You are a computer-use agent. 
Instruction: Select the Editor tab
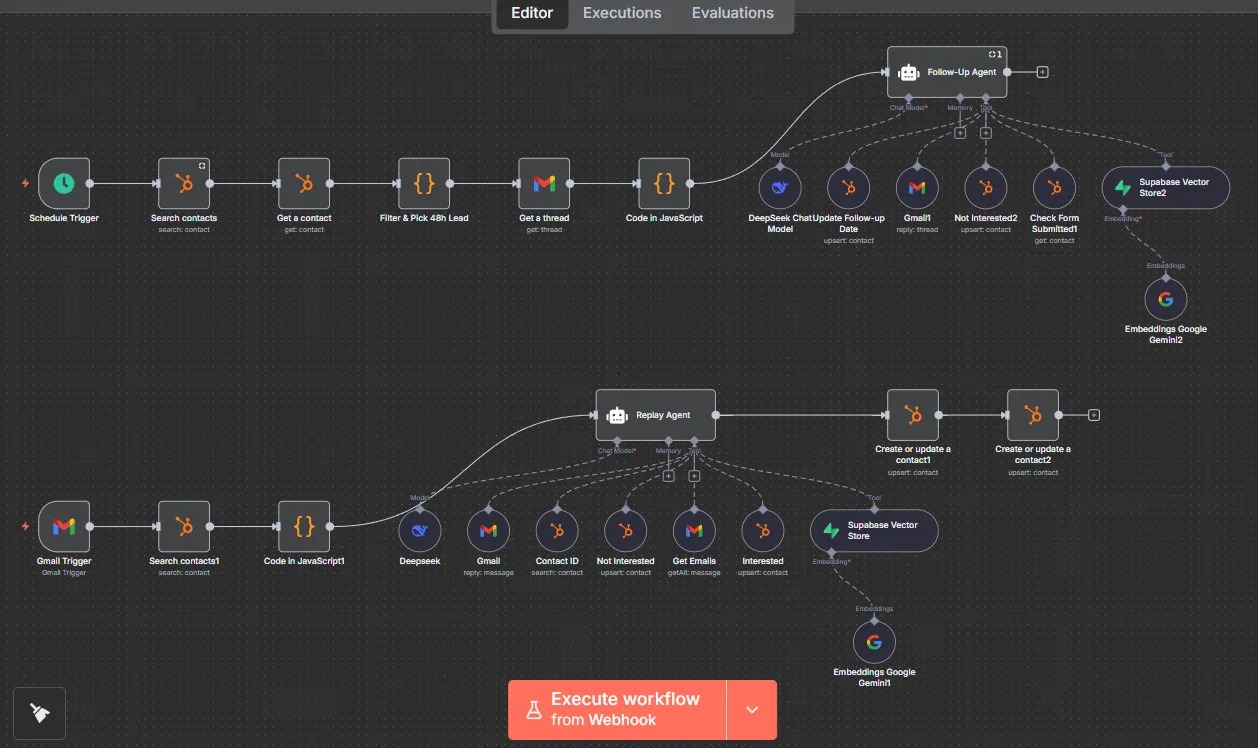click(532, 13)
